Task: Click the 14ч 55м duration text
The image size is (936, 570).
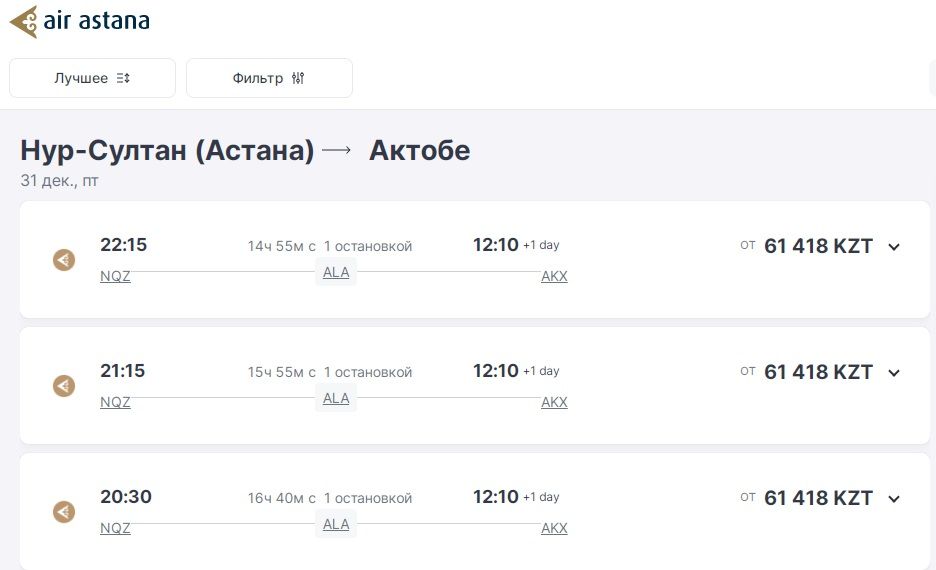Action: [x=282, y=247]
